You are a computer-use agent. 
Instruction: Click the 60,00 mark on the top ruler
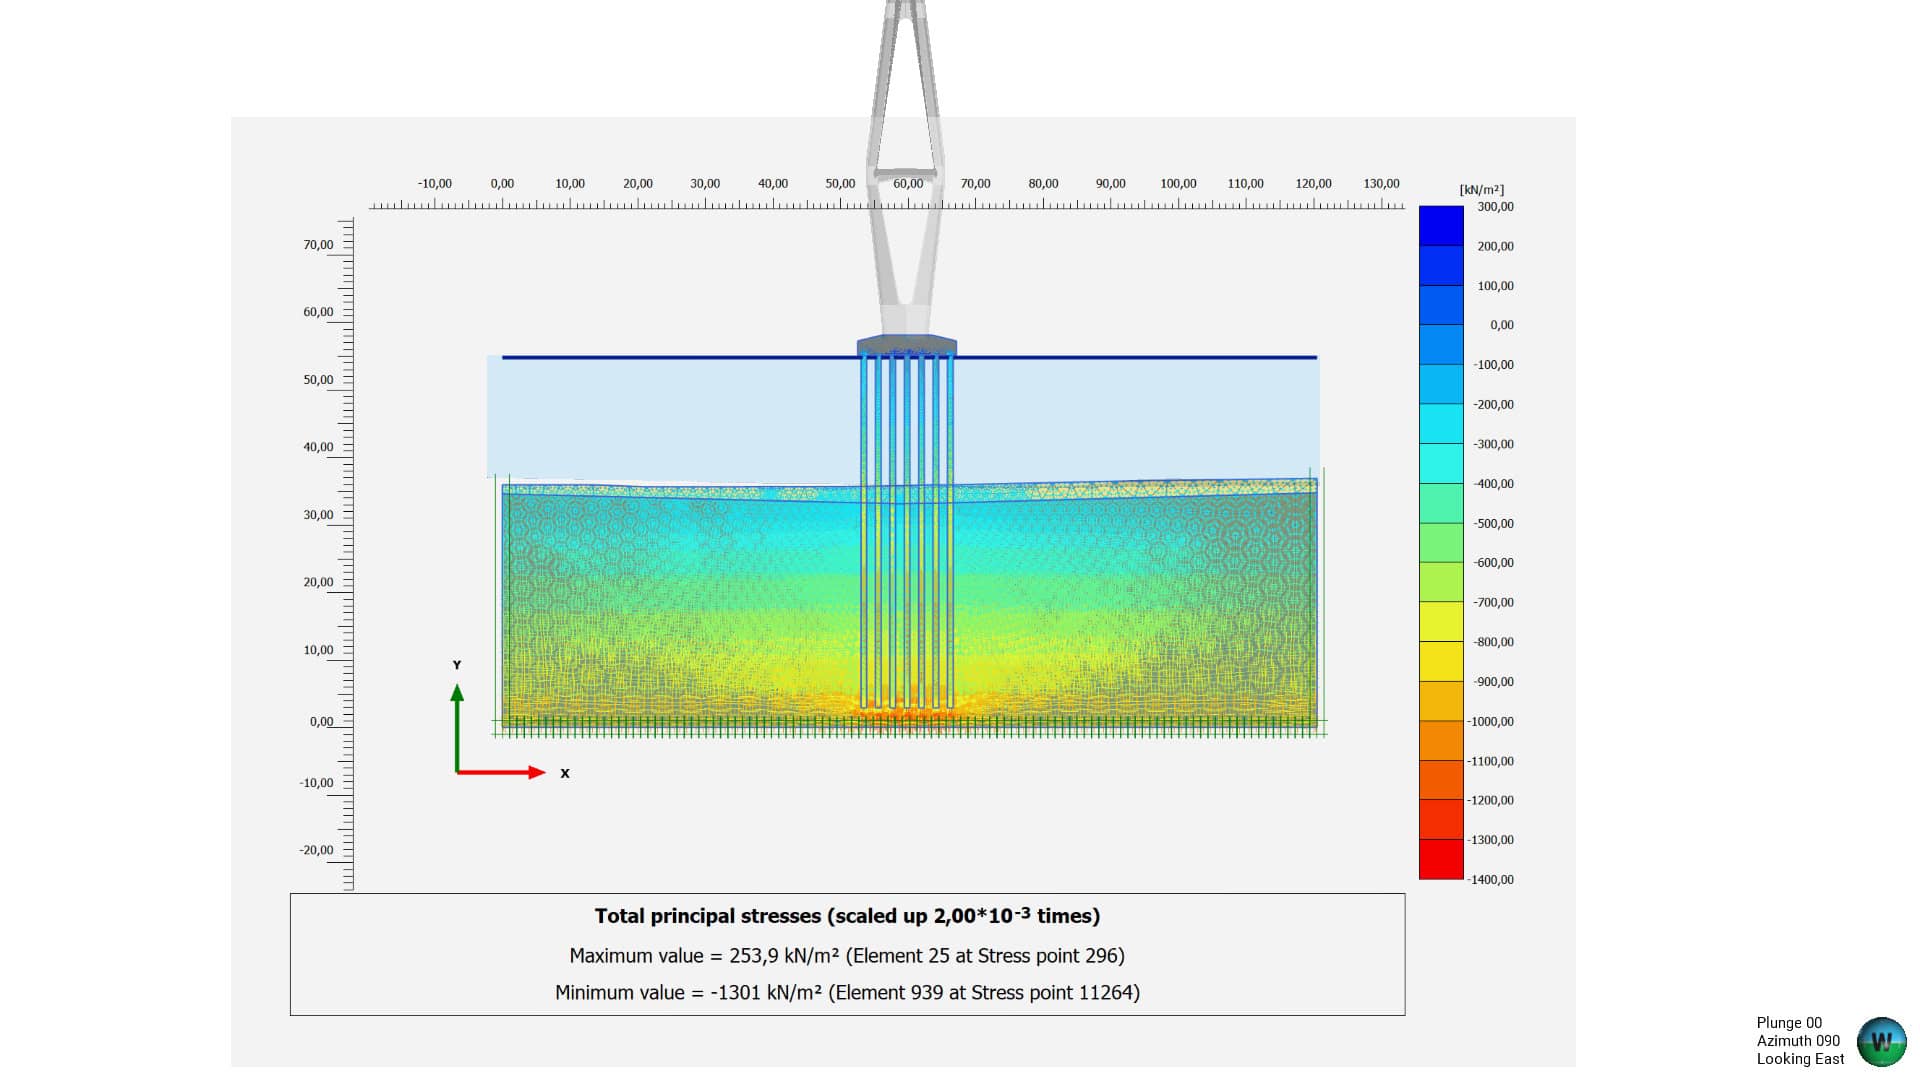909,183
